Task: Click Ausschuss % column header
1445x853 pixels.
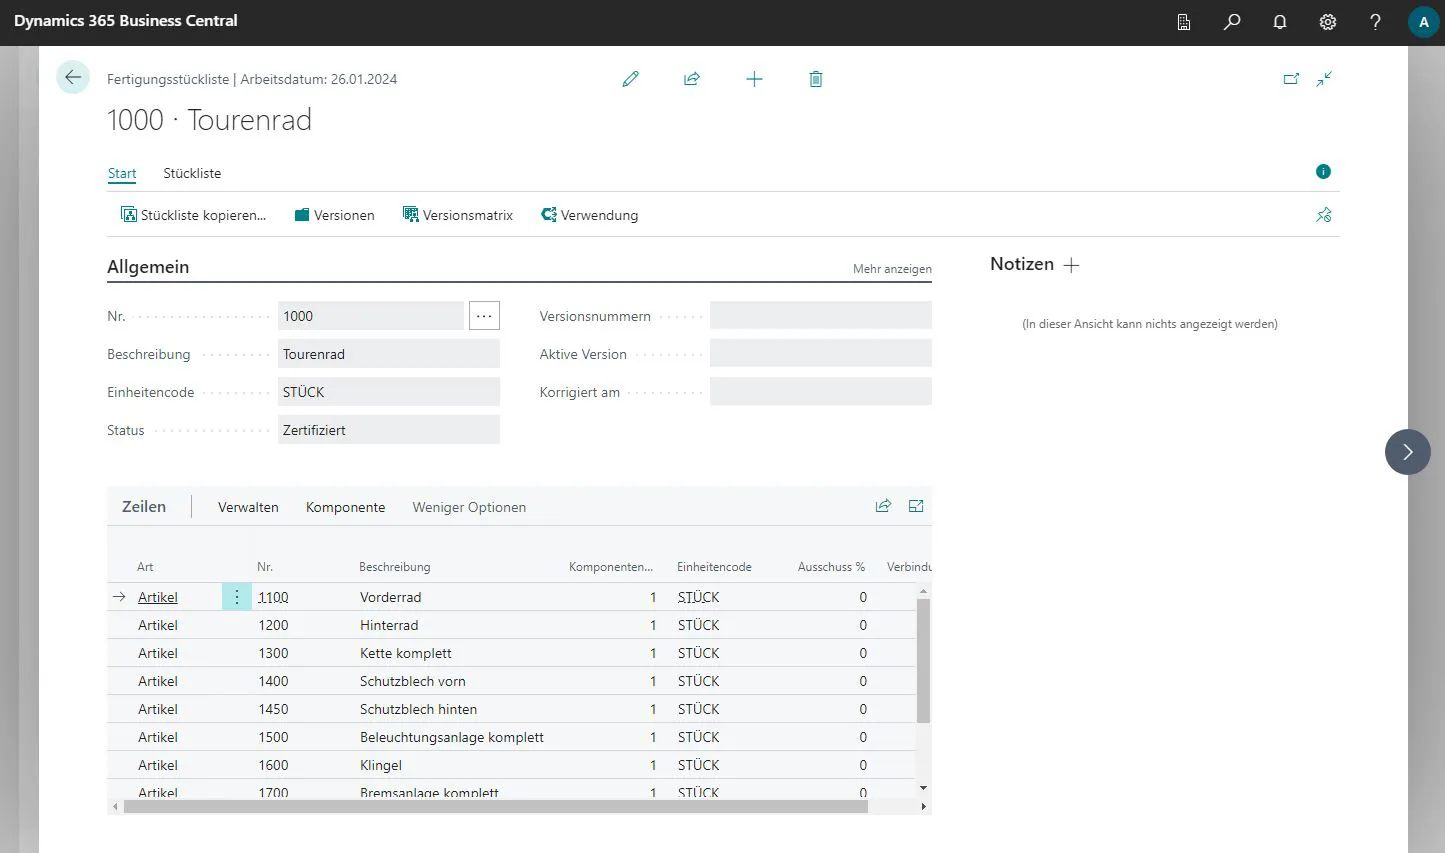Action: 831,567
